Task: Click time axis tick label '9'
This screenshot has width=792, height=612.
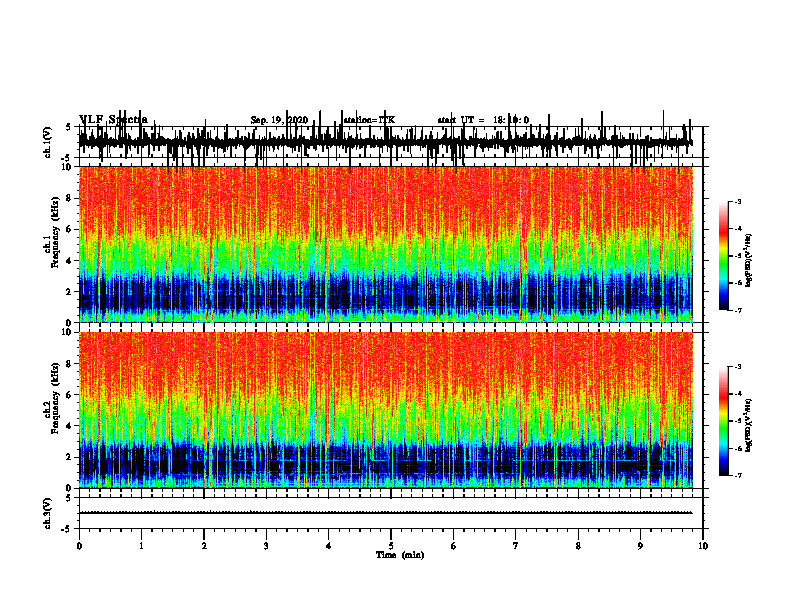Action: (640, 546)
